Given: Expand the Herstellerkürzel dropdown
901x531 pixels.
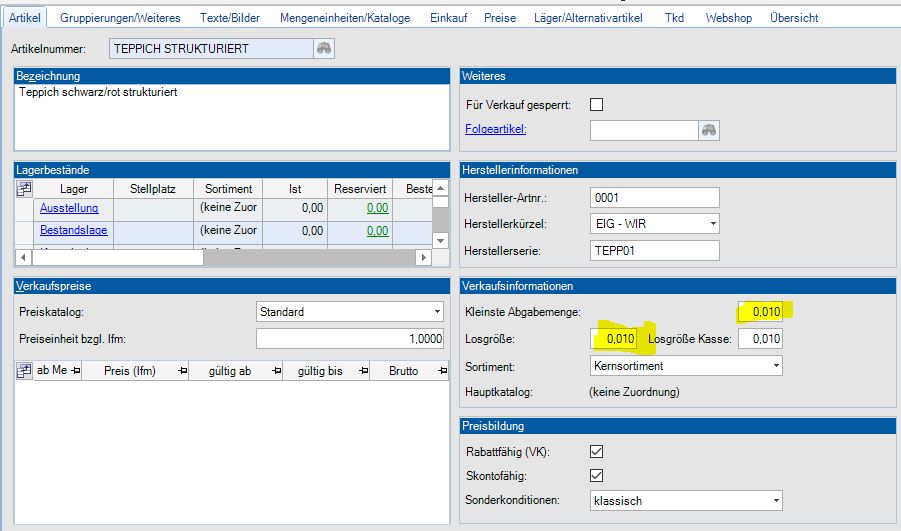Looking at the screenshot, I should (712, 223).
